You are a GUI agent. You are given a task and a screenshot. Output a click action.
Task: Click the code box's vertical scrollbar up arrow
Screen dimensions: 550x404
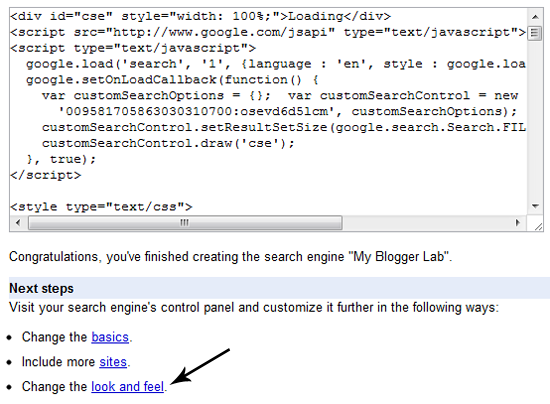pos(535,17)
